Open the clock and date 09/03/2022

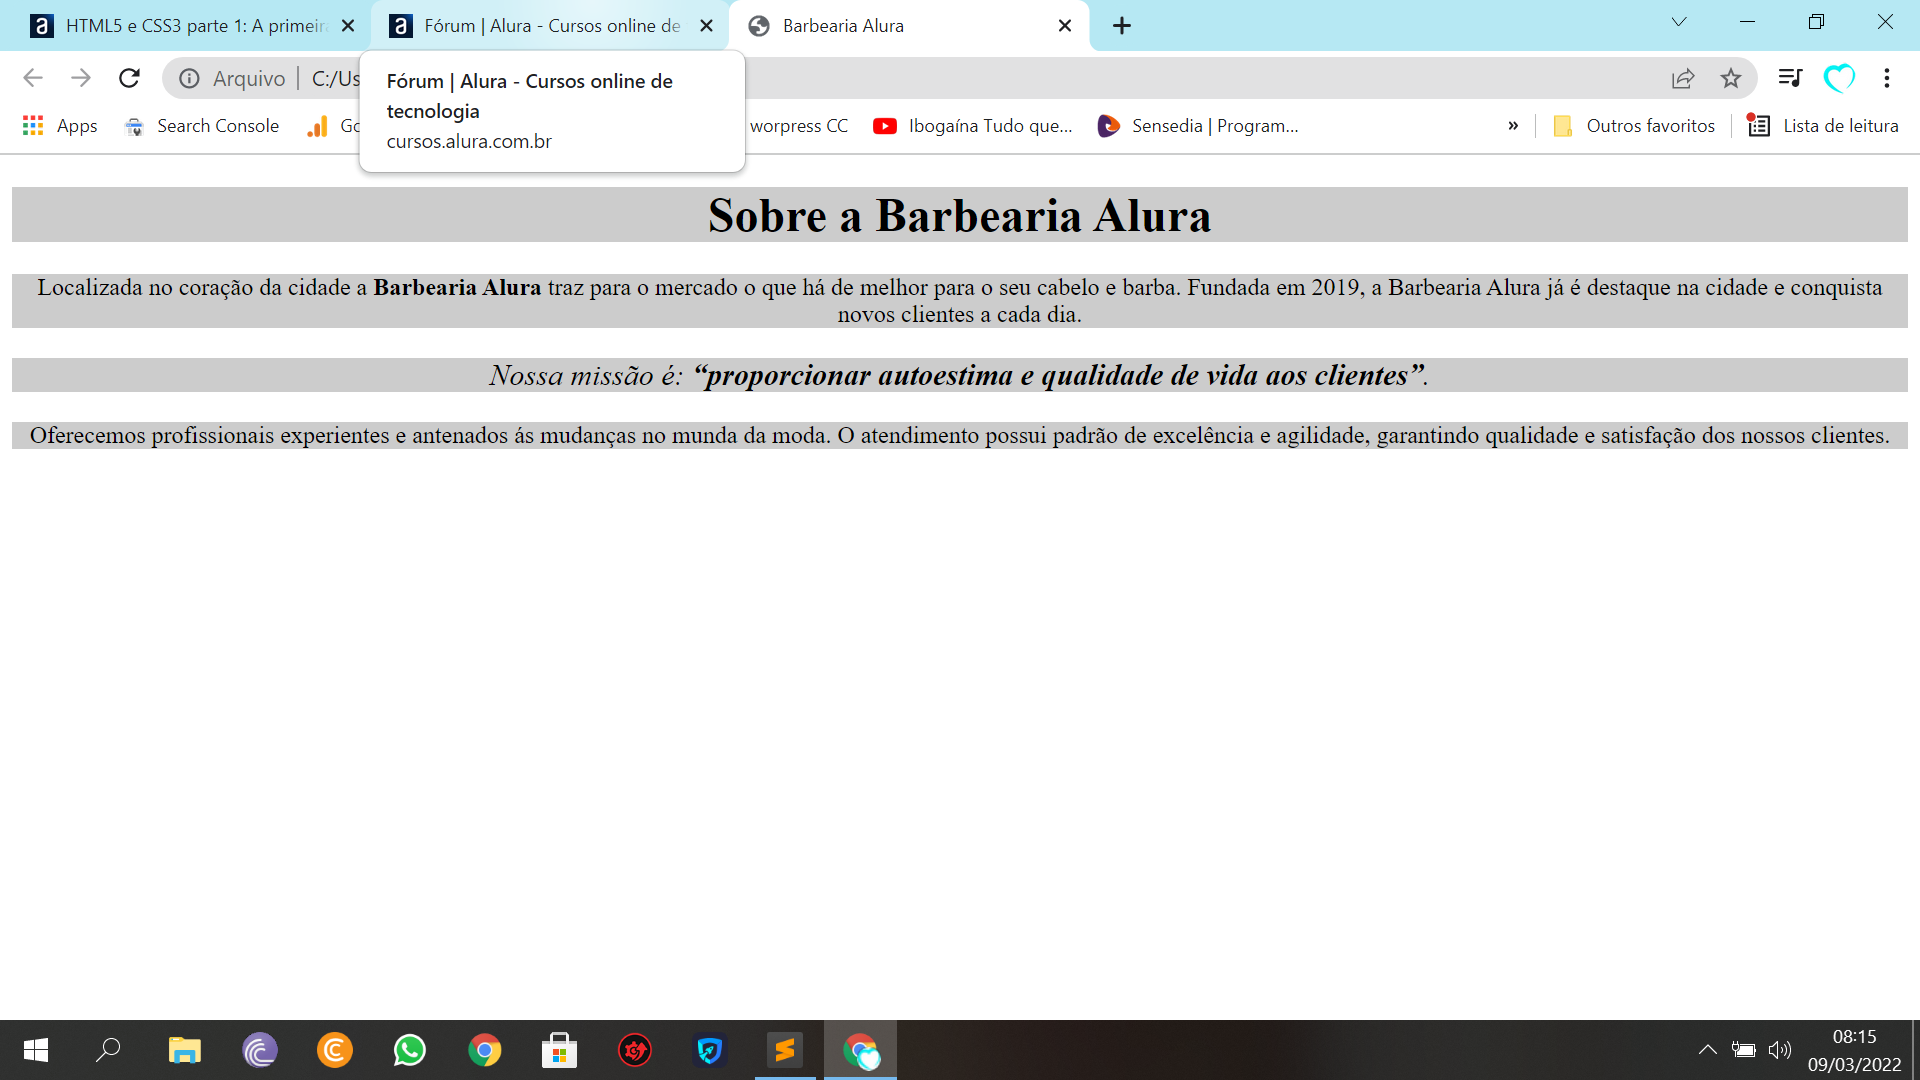tap(1854, 1050)
